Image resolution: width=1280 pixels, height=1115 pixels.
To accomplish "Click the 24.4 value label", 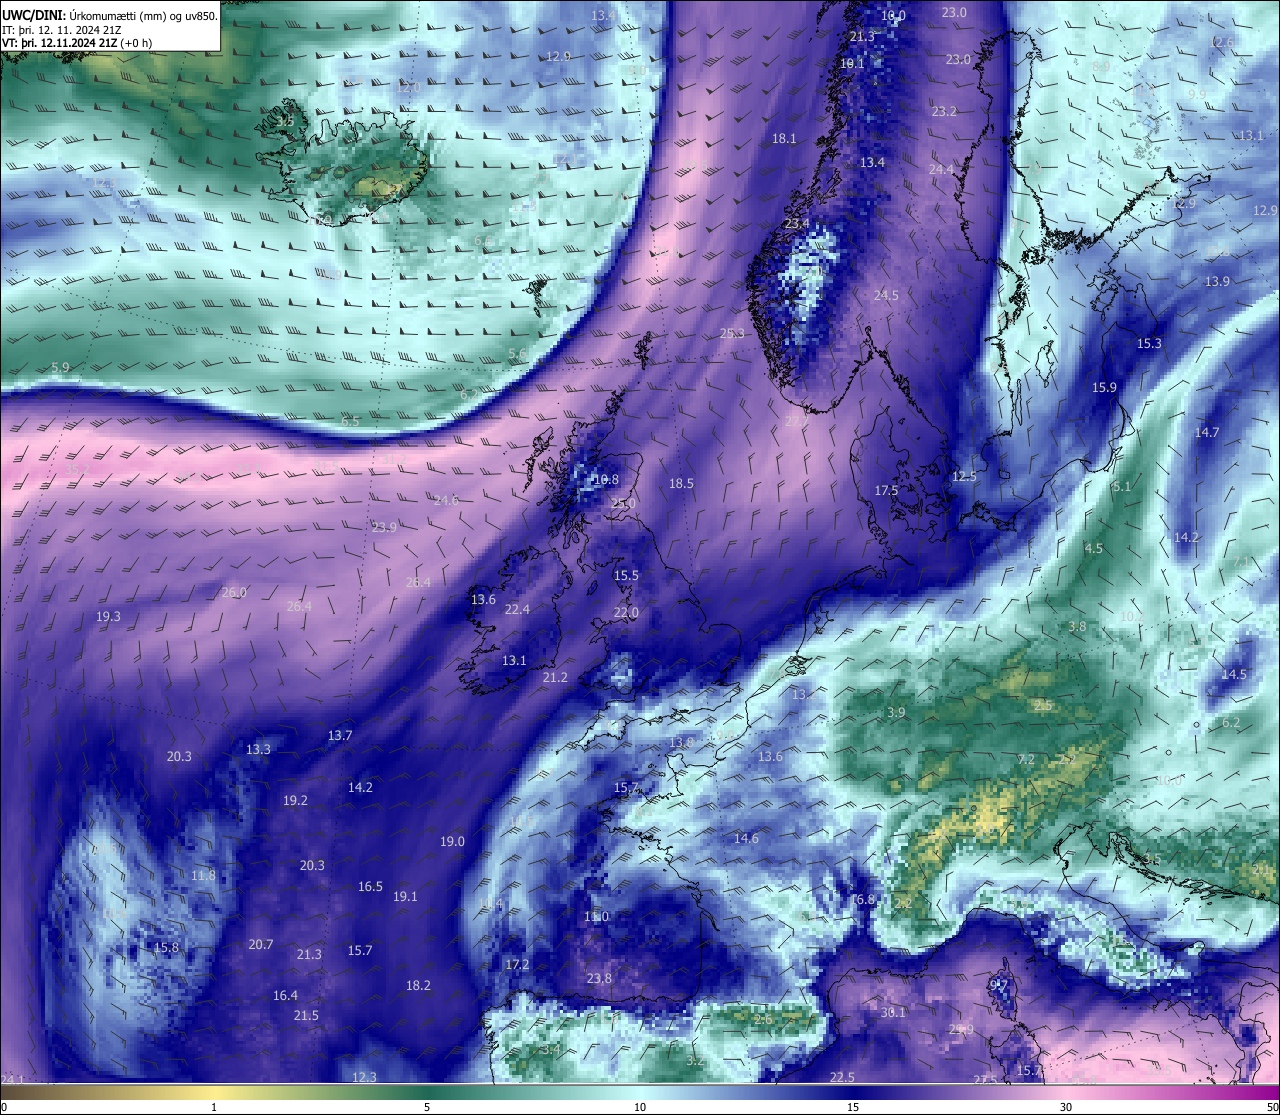I will 941,169.
